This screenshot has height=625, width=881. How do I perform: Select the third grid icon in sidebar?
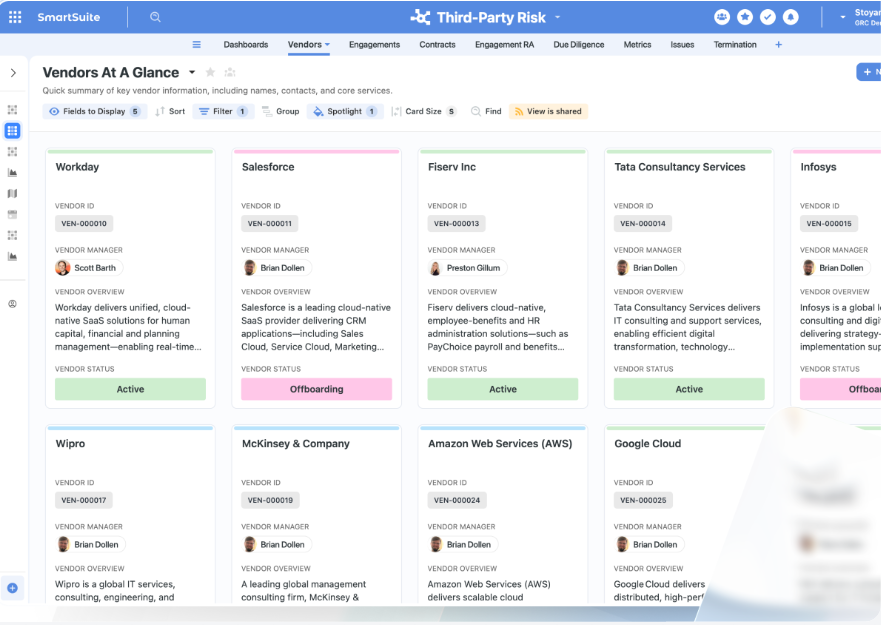pos(12,152)
